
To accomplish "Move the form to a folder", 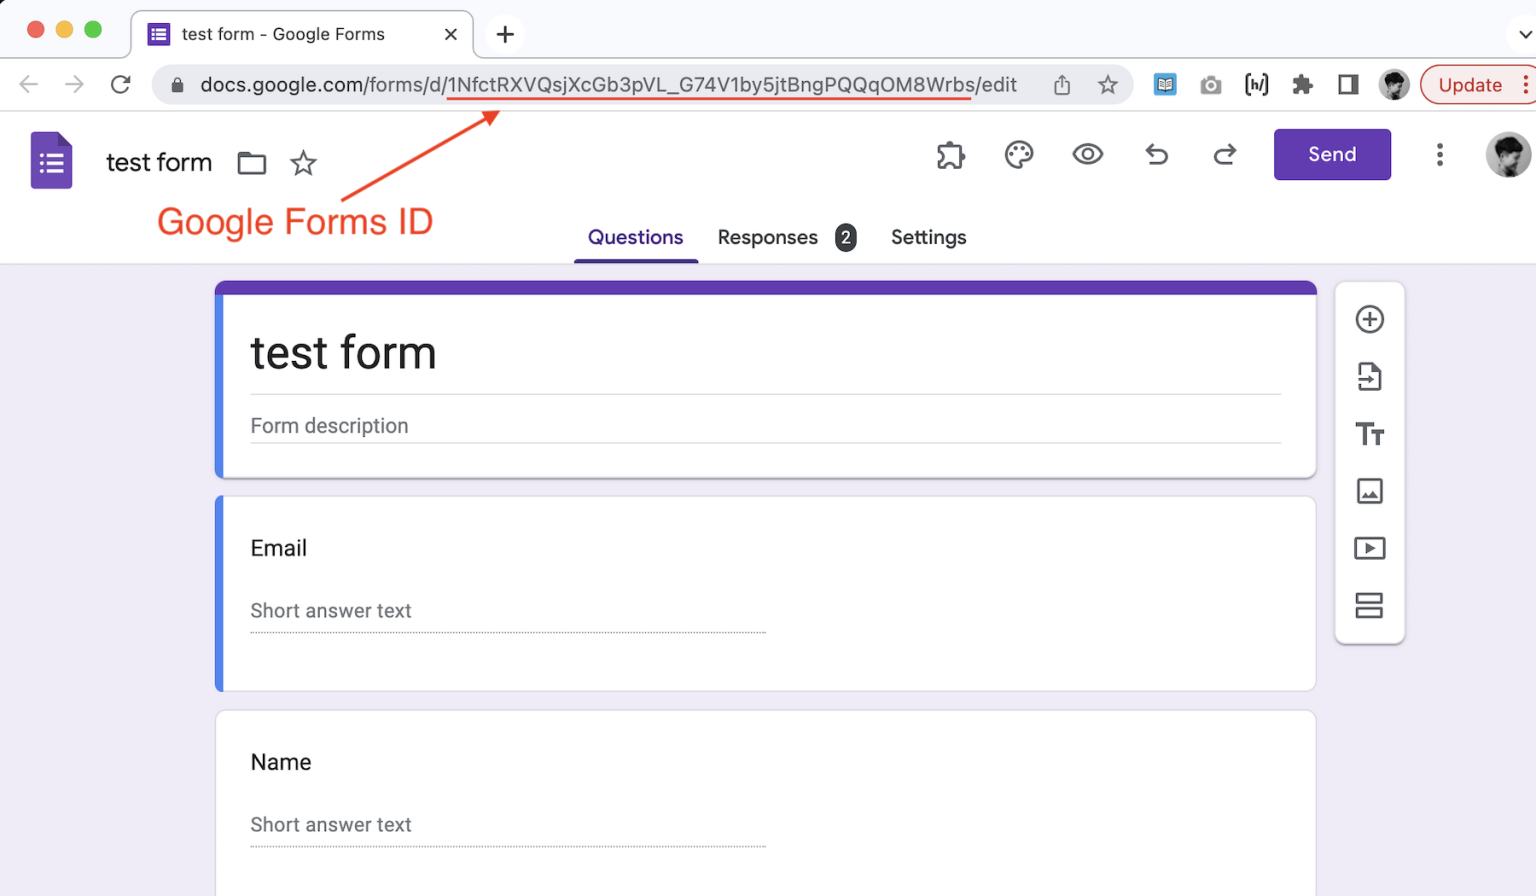I will (x=251, y=163).
